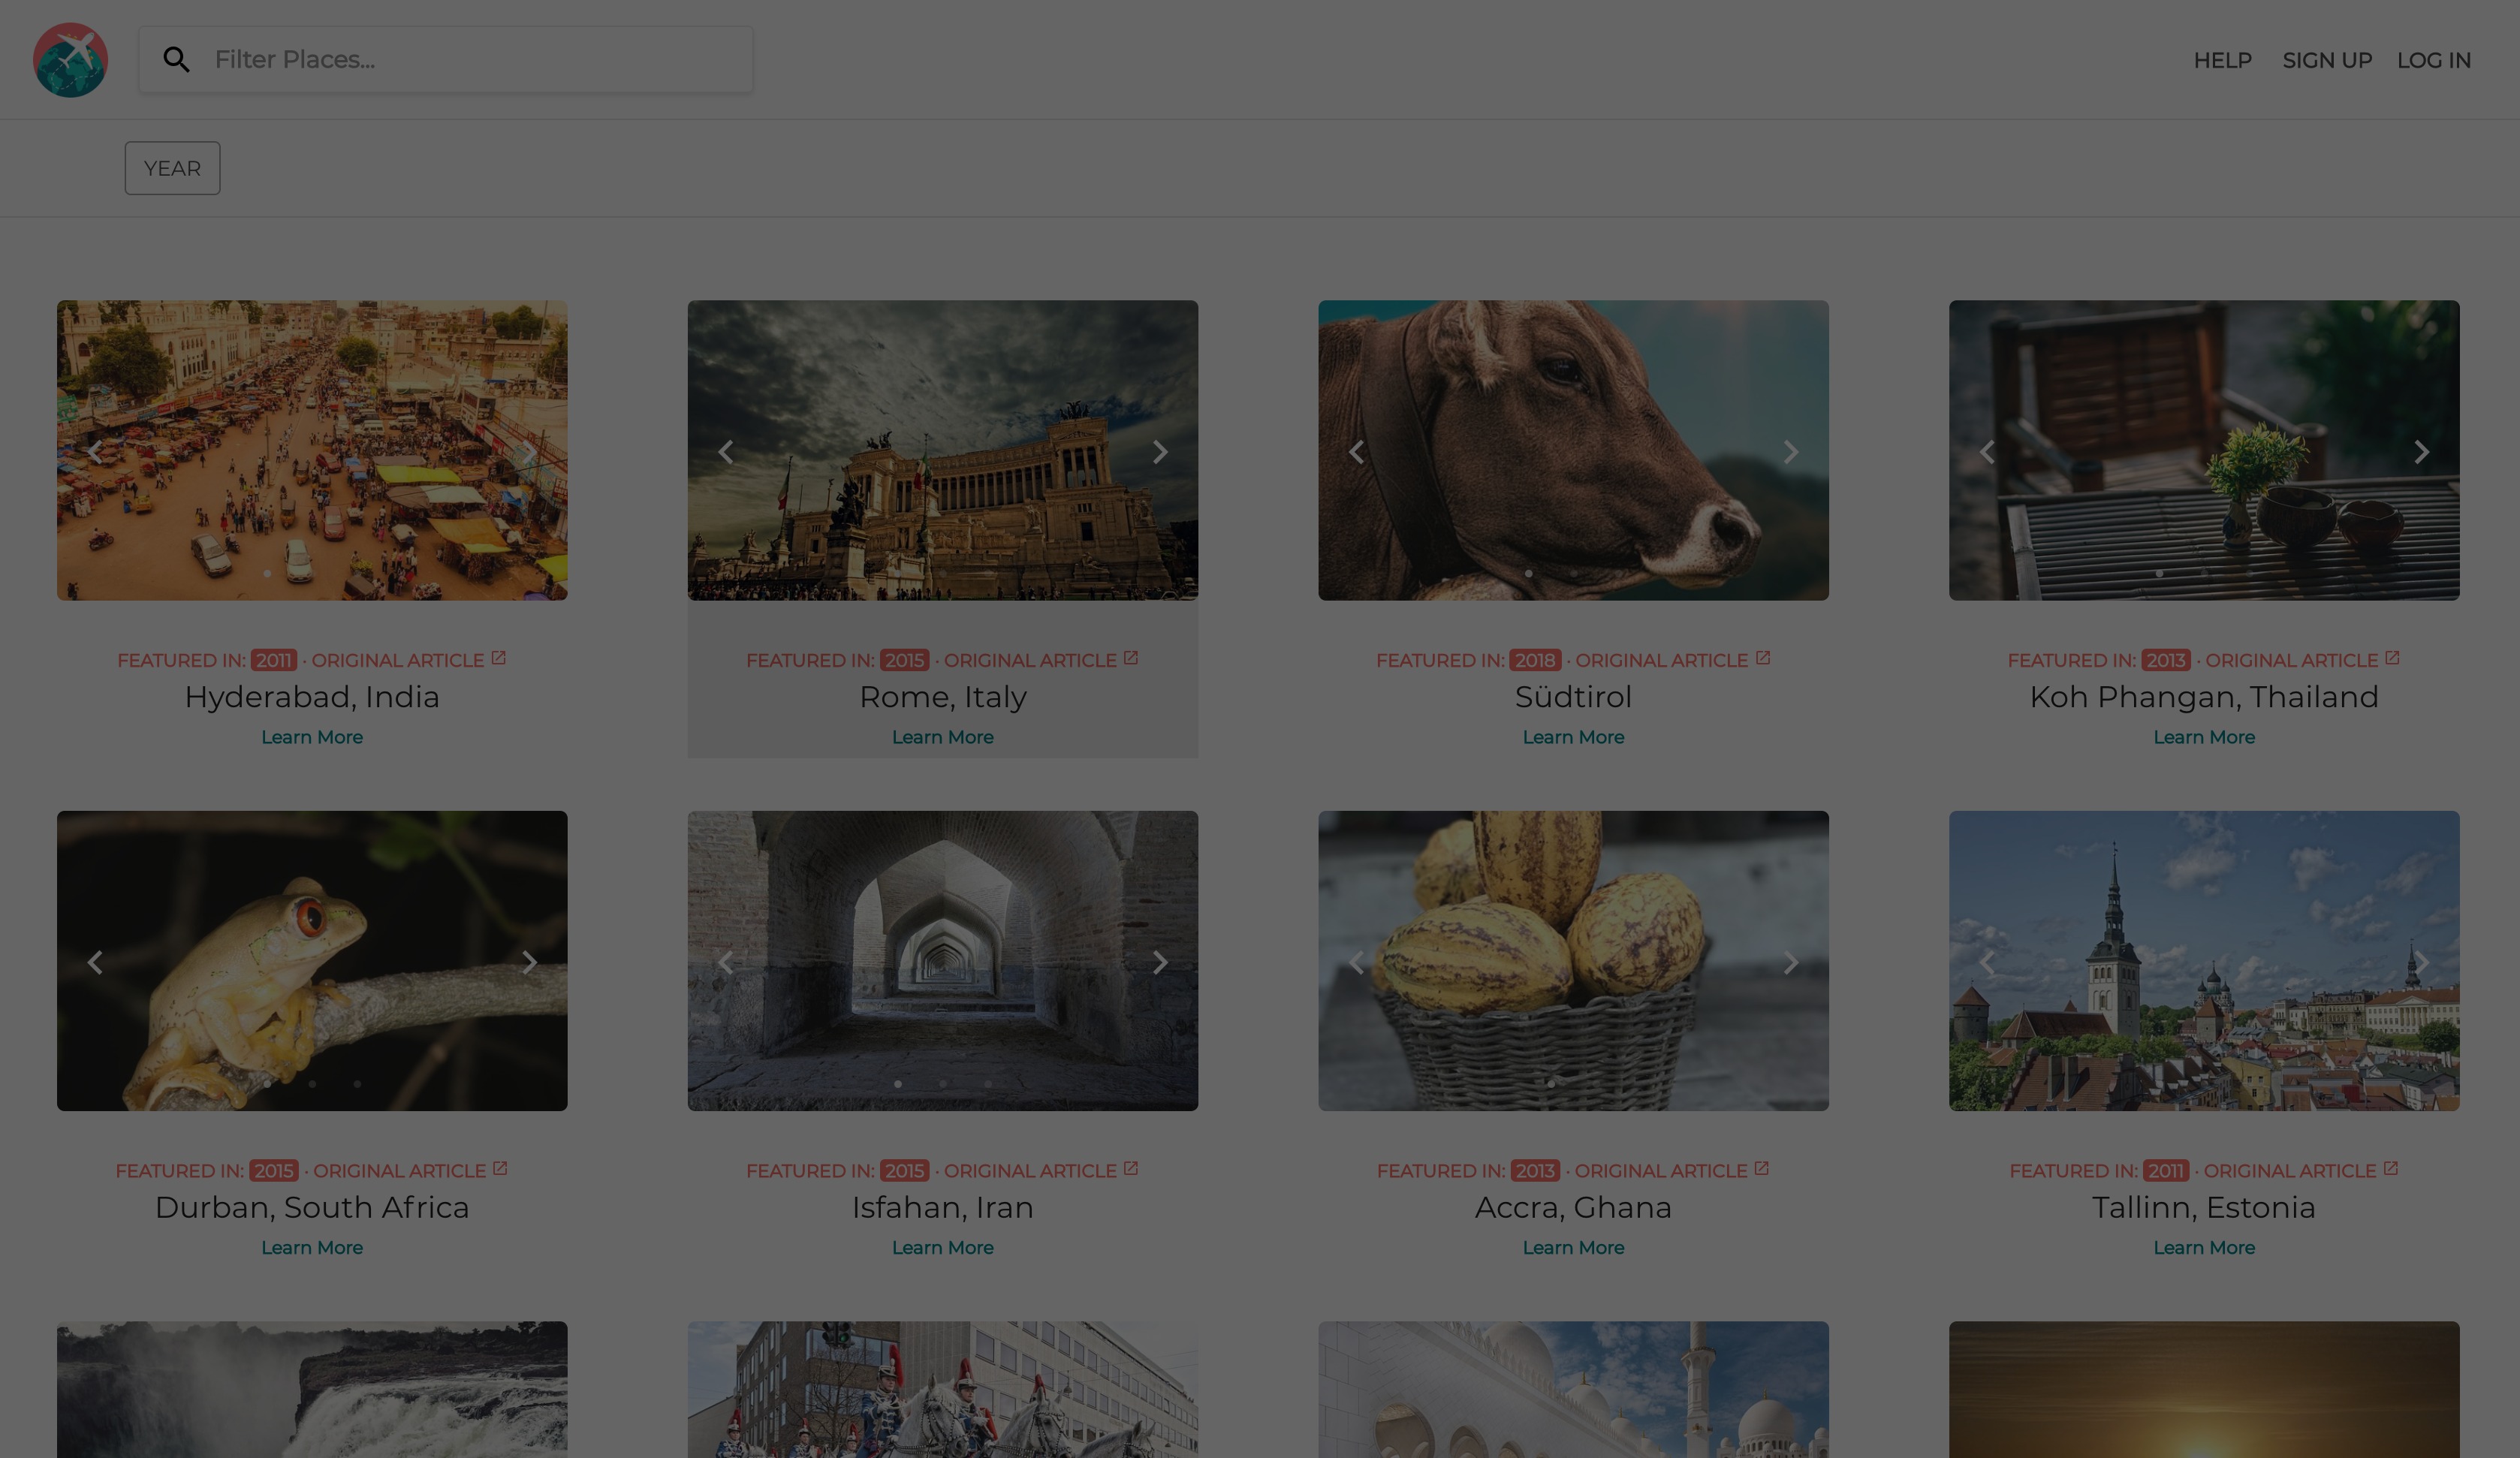The height and width of the screenshot is (1458, 2520).
Task: Click the 2013 year badge for Koh Phangan
Action: pyautogui.click(x=2166, y=660)
